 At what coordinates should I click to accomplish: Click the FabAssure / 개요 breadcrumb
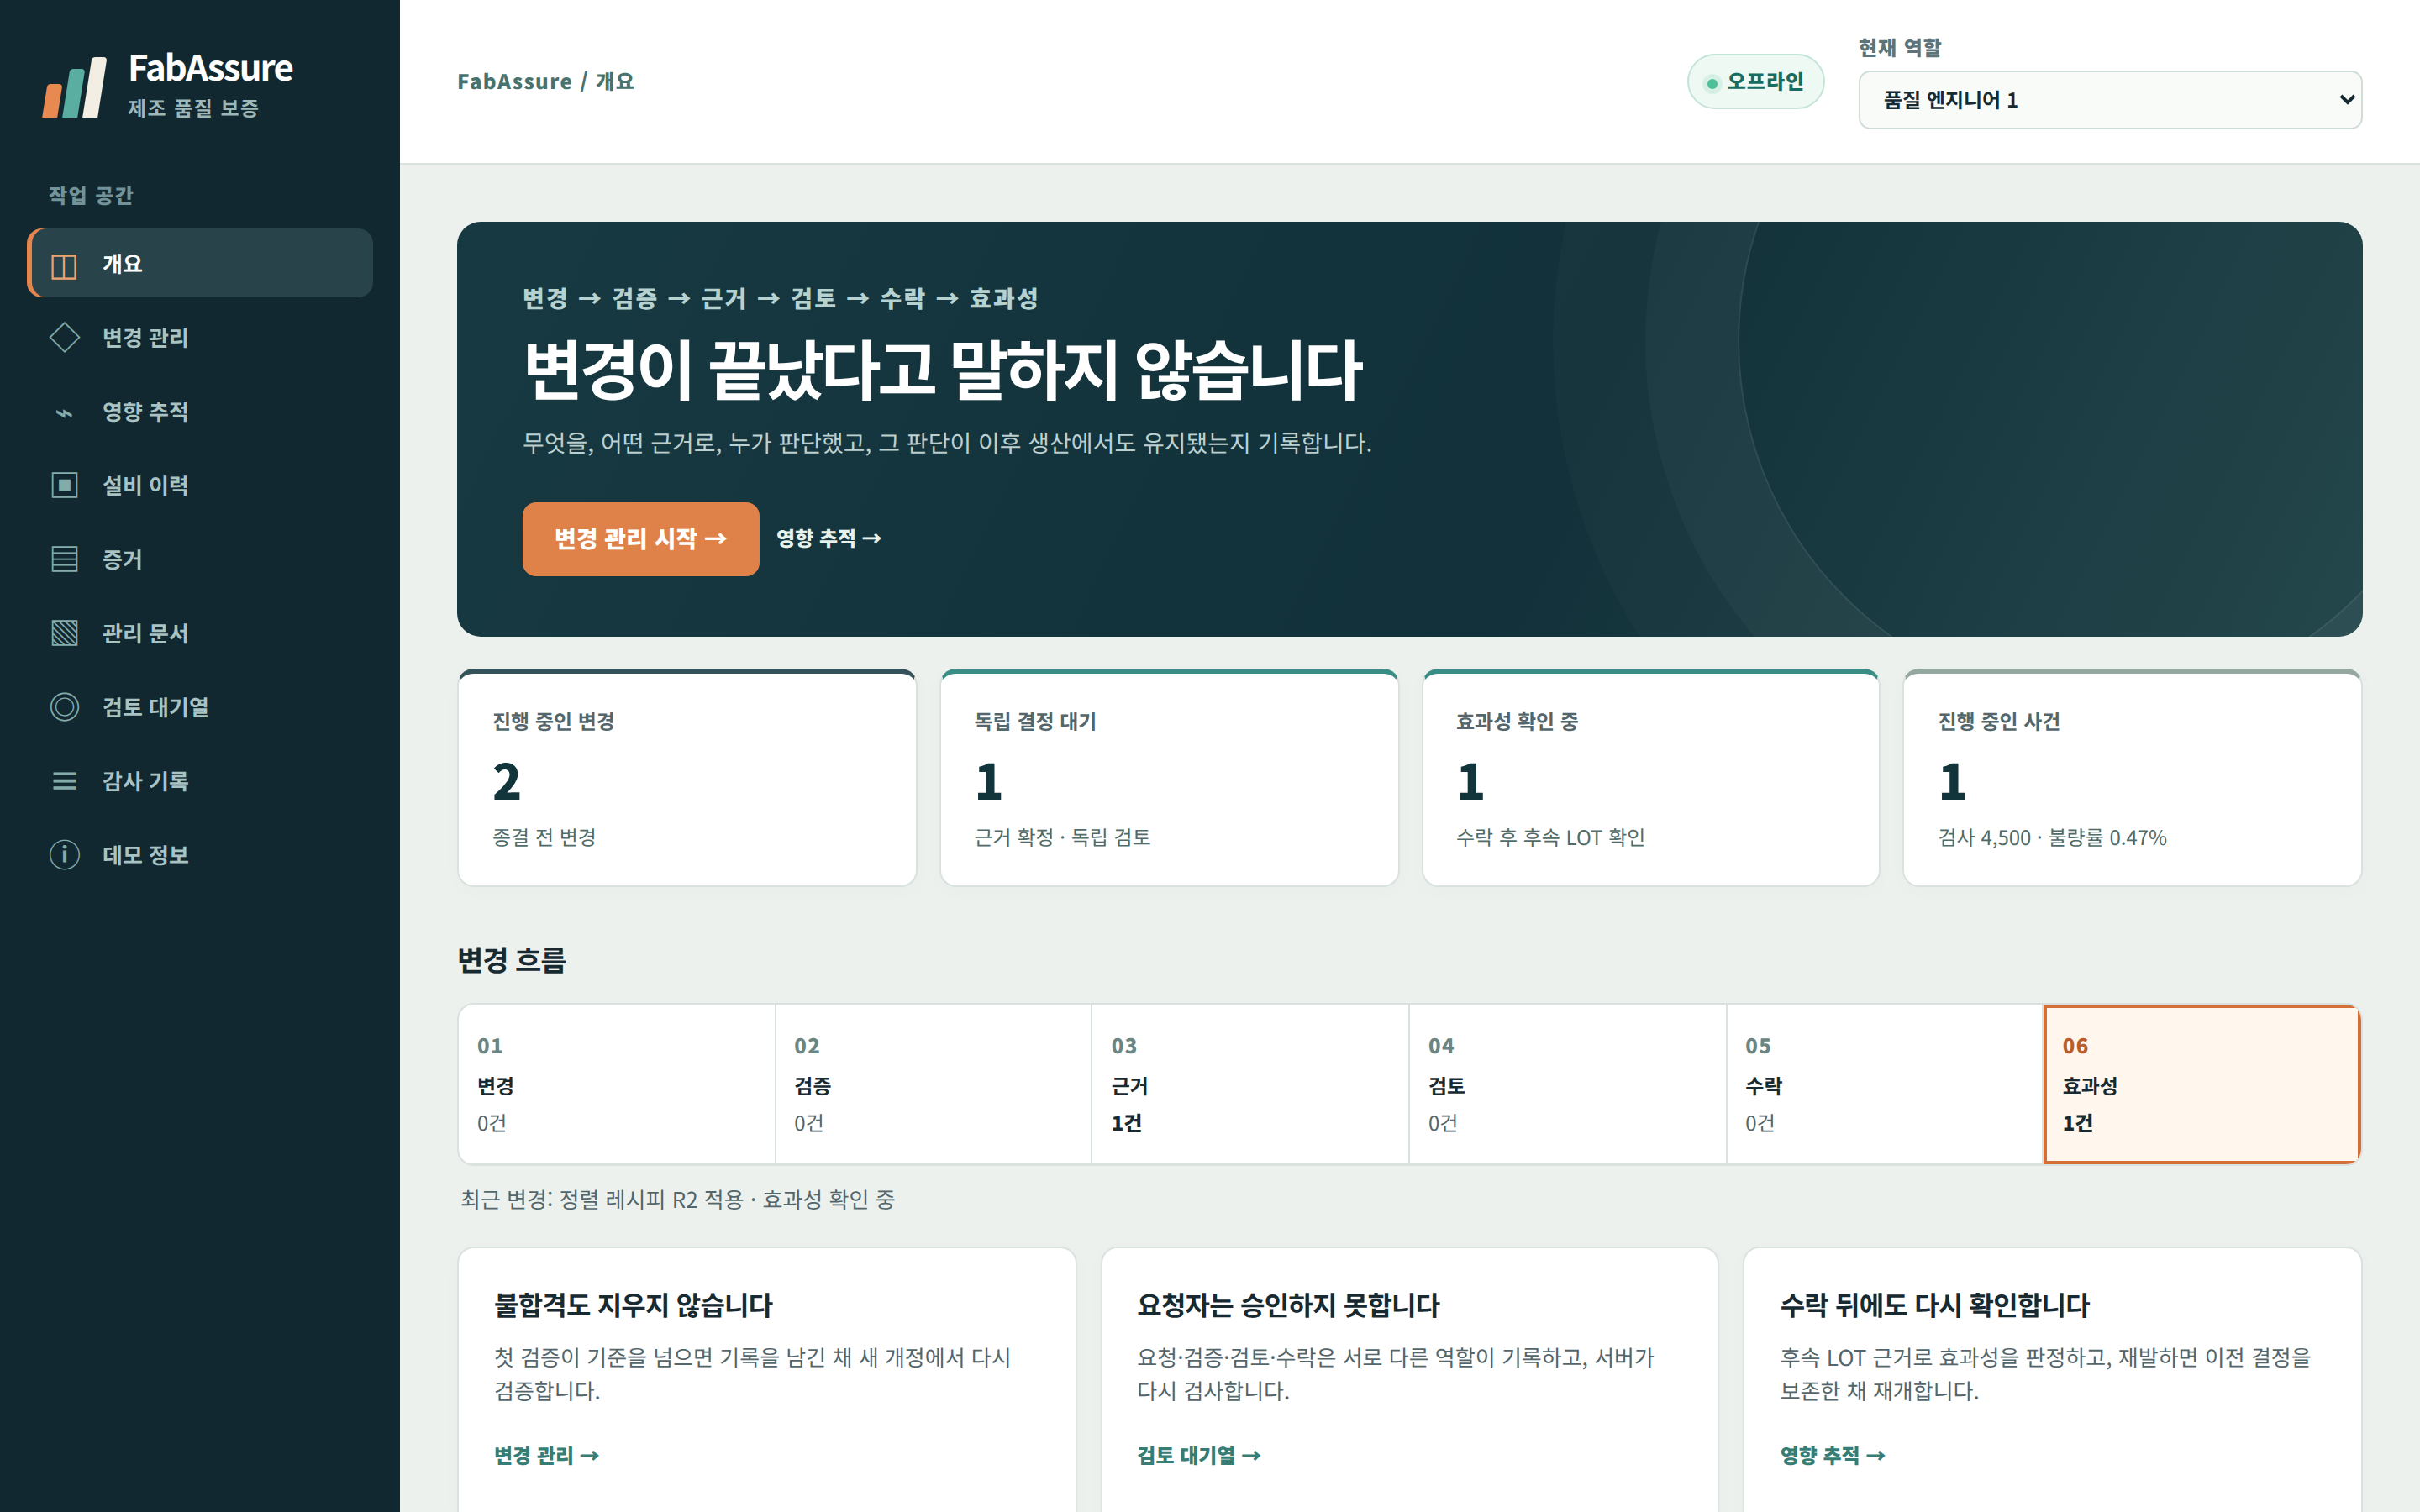(545, 82)
